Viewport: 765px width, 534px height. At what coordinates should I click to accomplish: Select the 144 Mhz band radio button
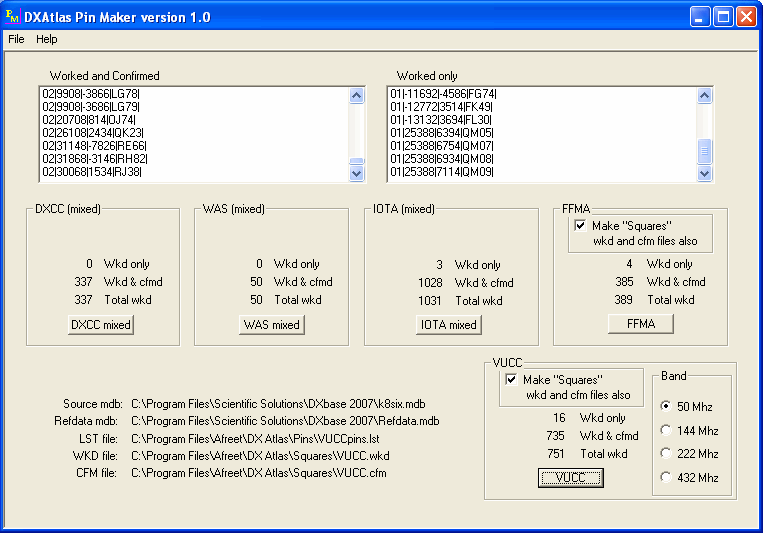[x=666, y=430]
